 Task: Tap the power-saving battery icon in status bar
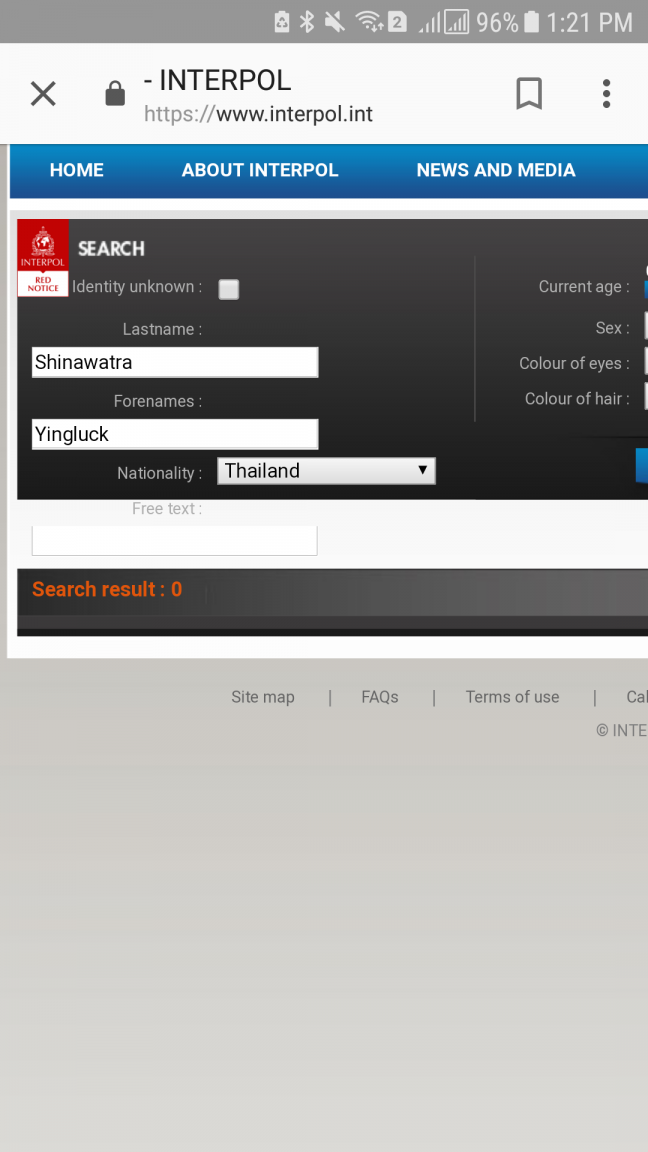coord(282,22)
